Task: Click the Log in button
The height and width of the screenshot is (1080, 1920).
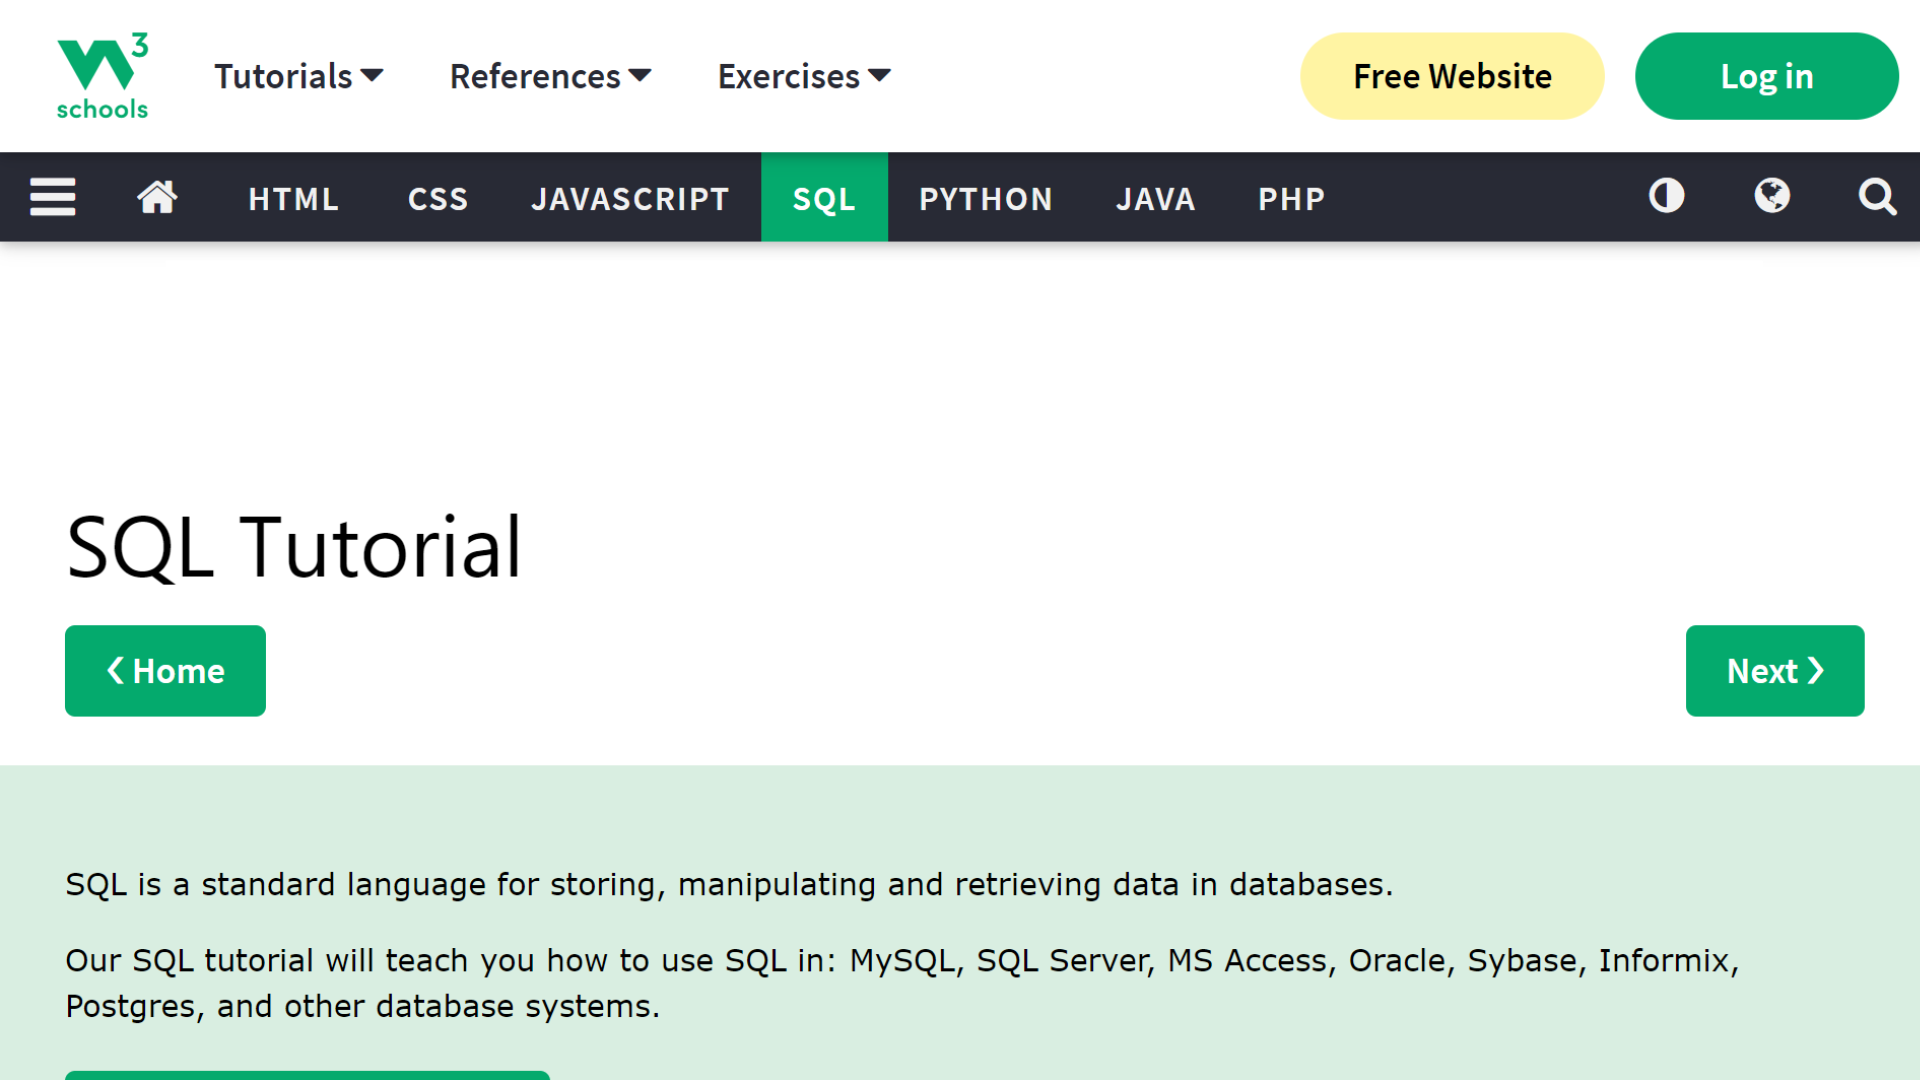Action: pyautogui.click(x=1766, y=75)
